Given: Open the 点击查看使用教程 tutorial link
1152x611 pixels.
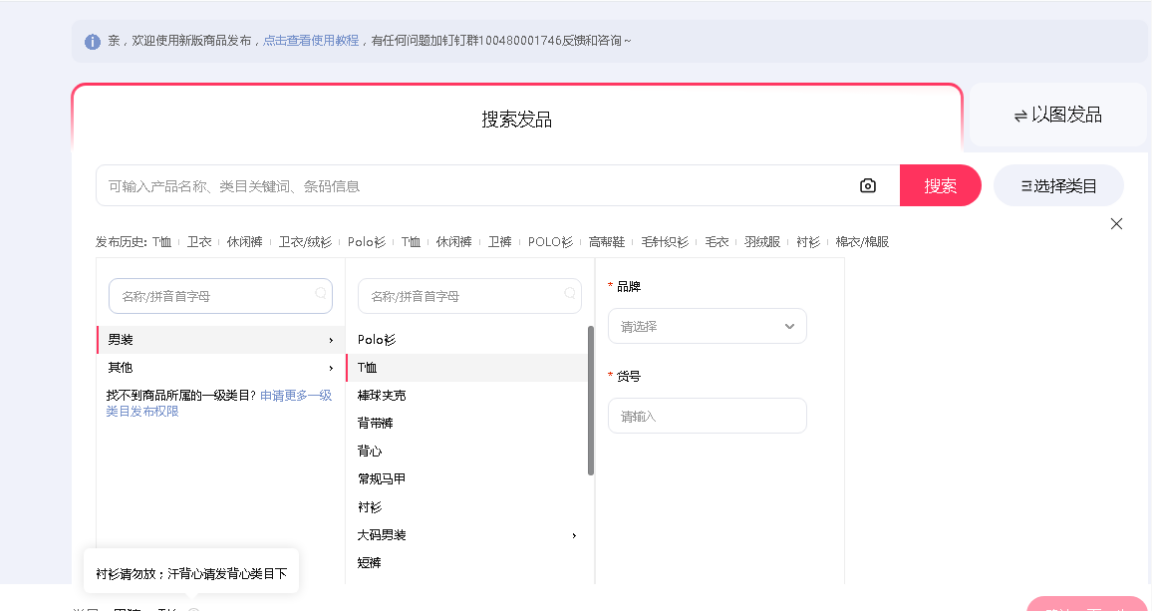Looking at the screenshot, I should click(311, 41).
